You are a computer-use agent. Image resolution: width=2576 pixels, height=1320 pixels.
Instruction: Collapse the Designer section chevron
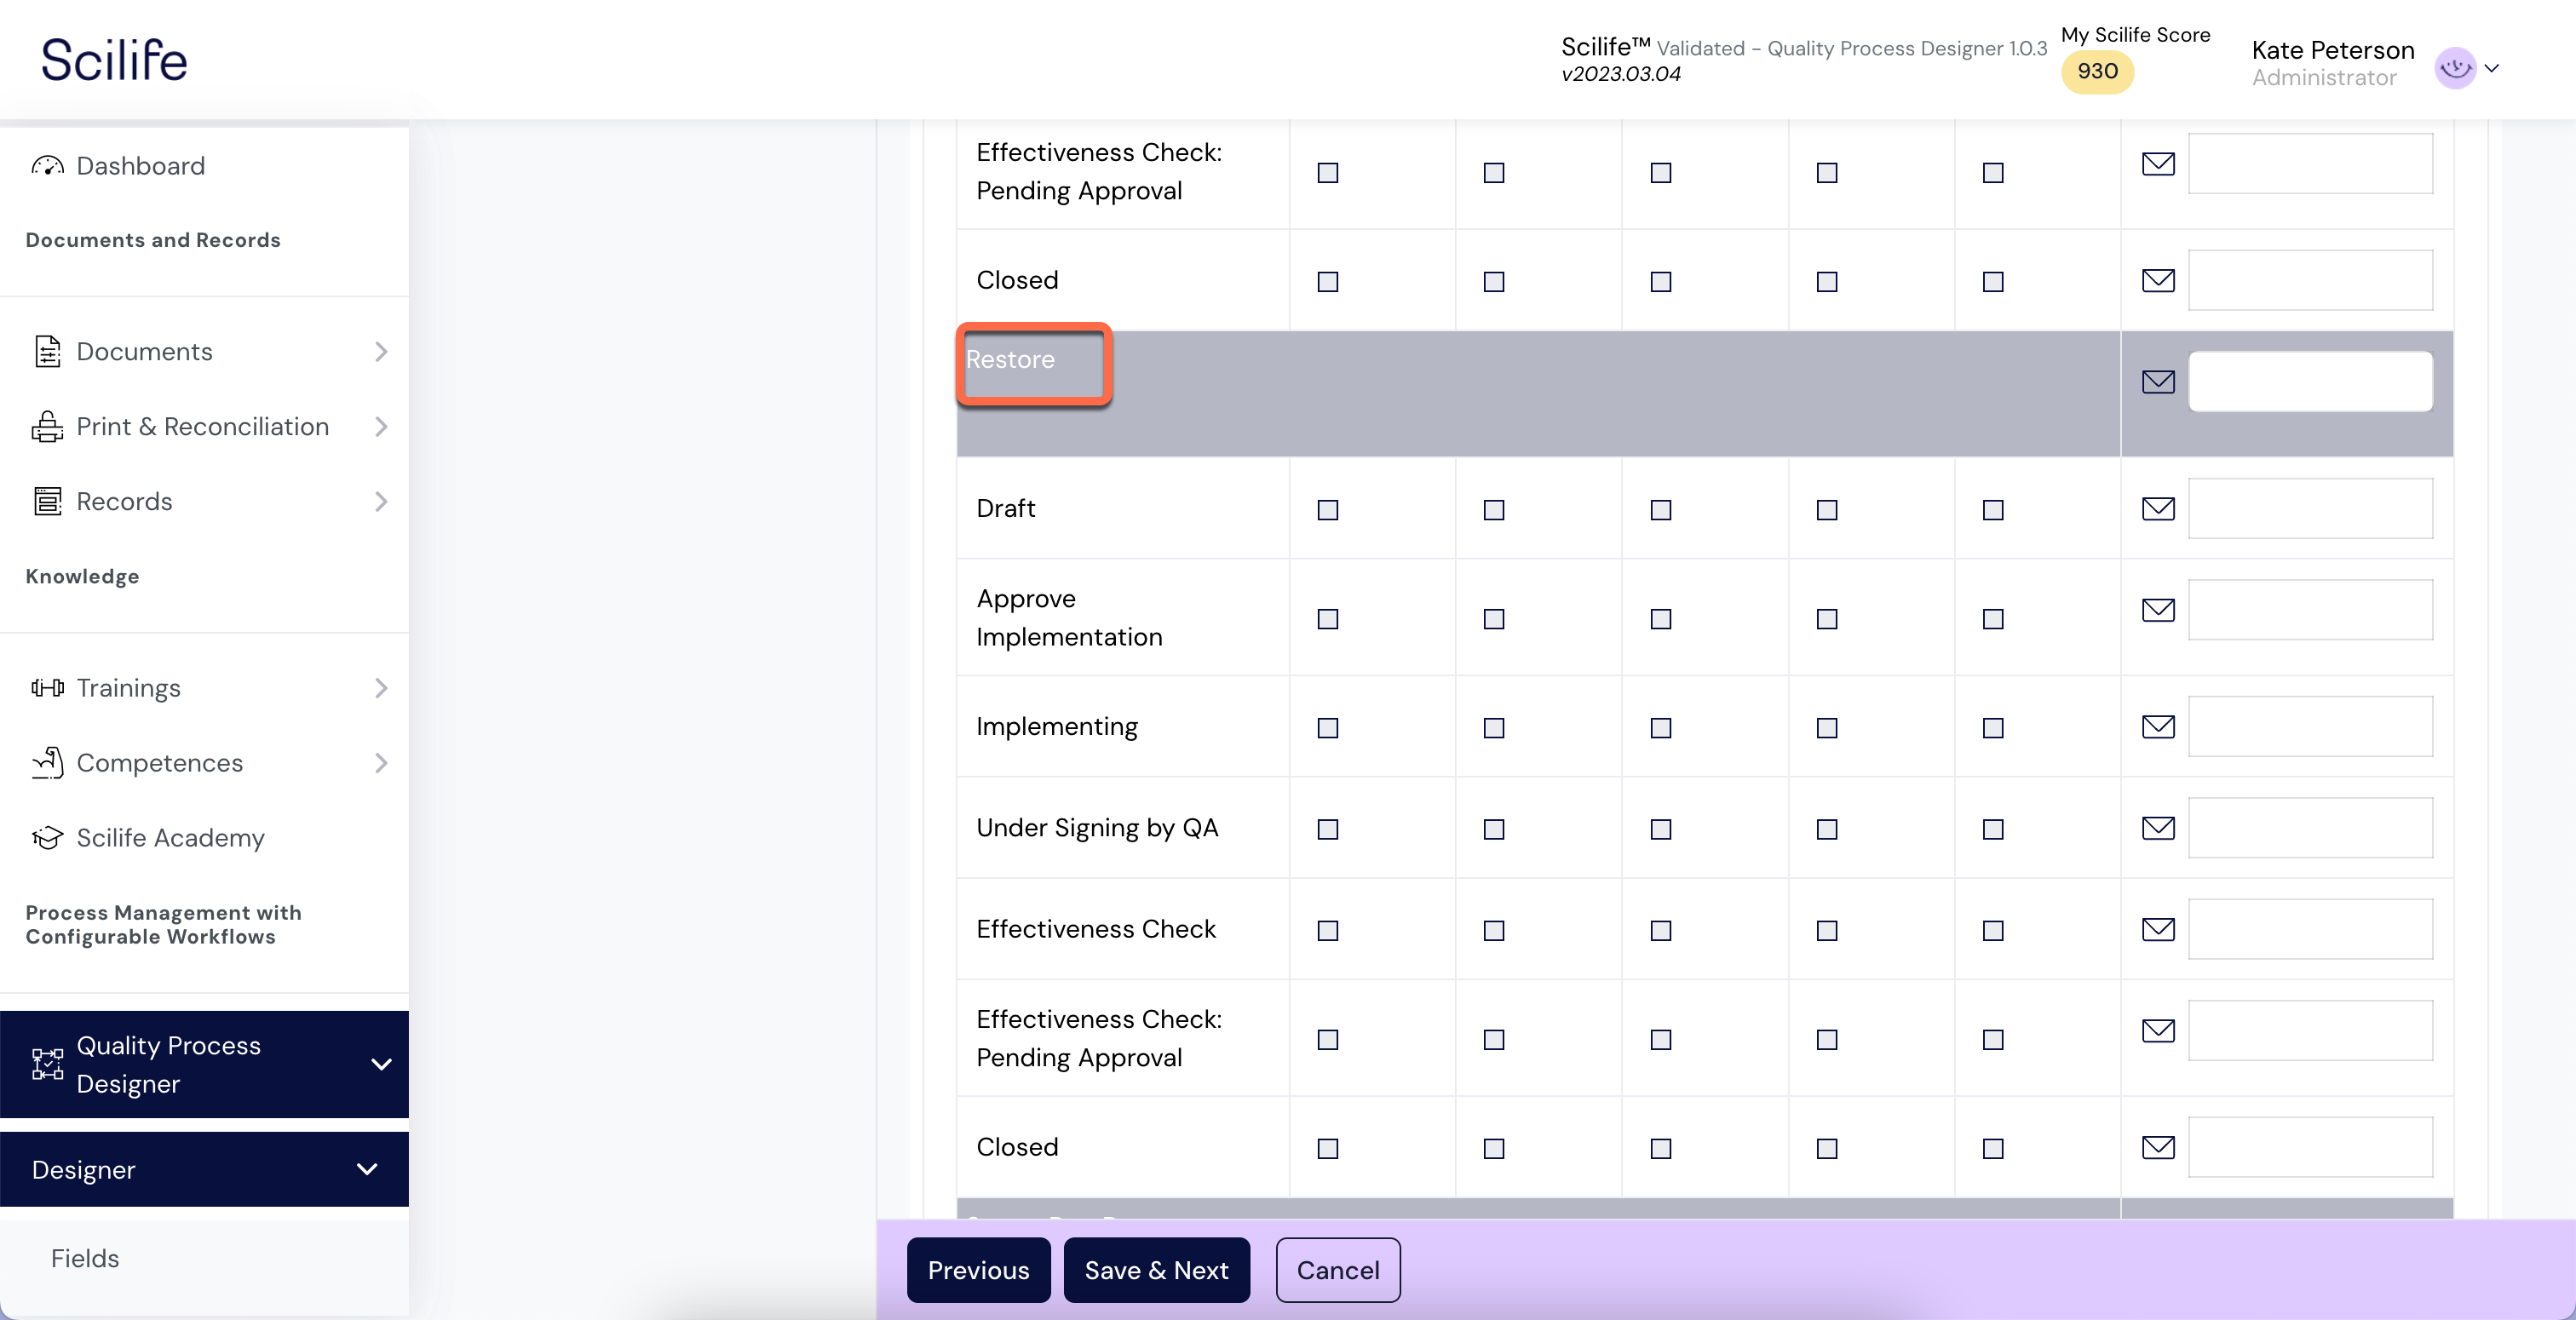tap(367, 1169)
